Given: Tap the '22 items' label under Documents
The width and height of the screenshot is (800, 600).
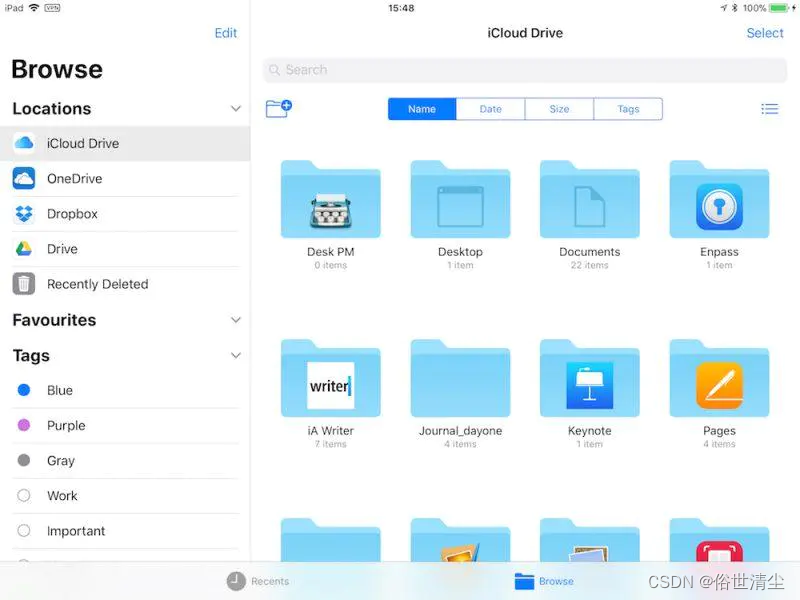Looking at the screenshot, I should pos(590,265).
